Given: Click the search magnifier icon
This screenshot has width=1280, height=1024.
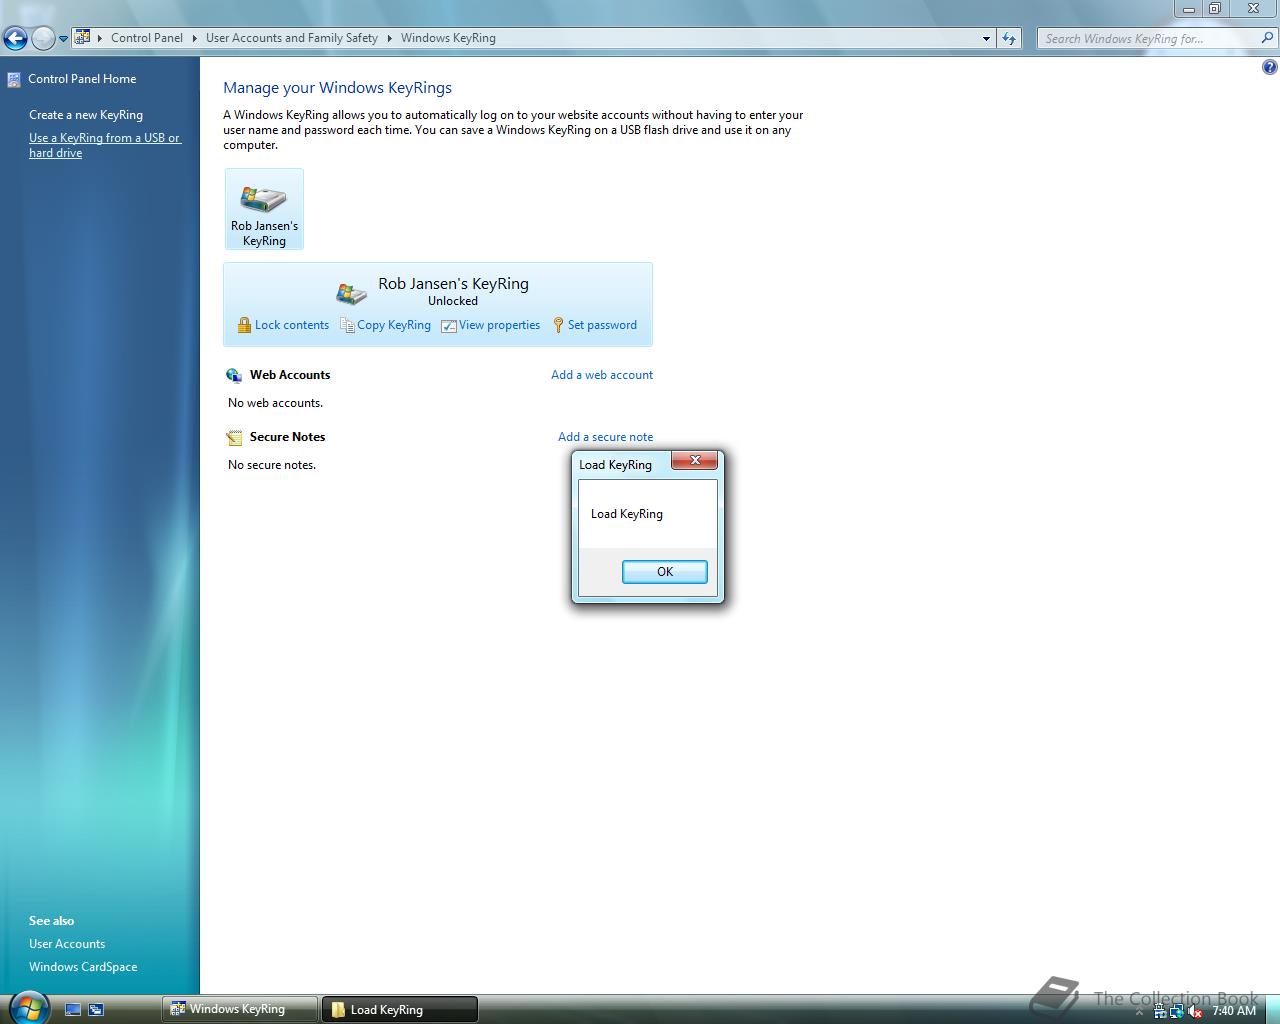Looking at the screenshot, I should 1268,38.
